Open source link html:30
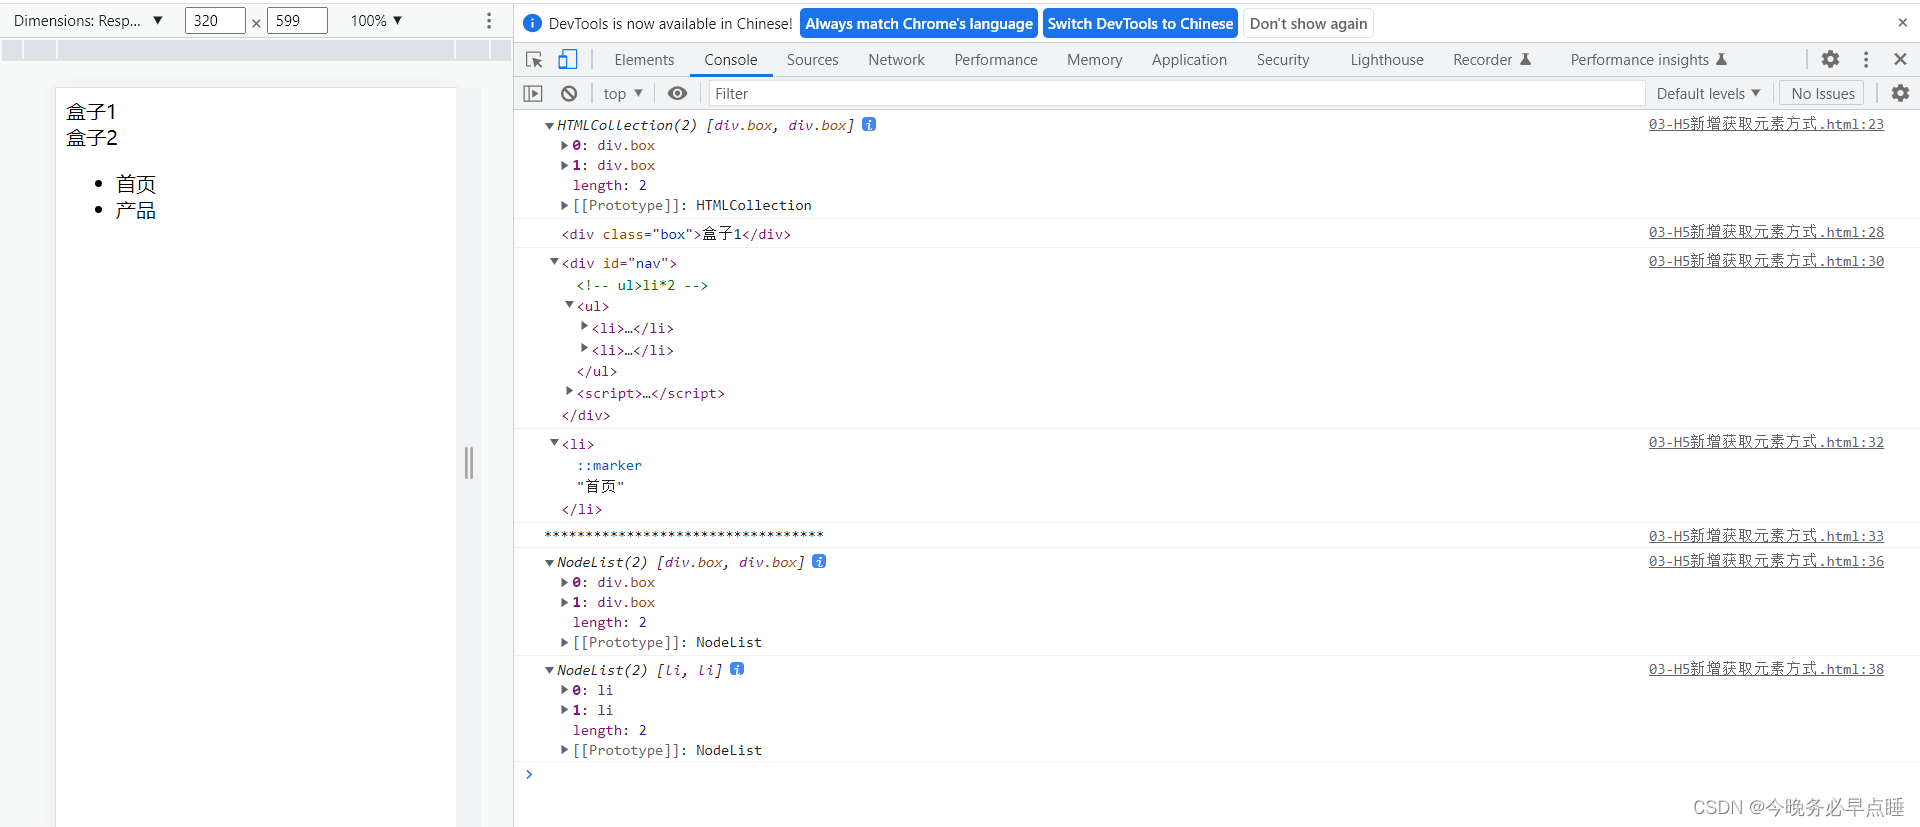 click(x=1766, y=261)
